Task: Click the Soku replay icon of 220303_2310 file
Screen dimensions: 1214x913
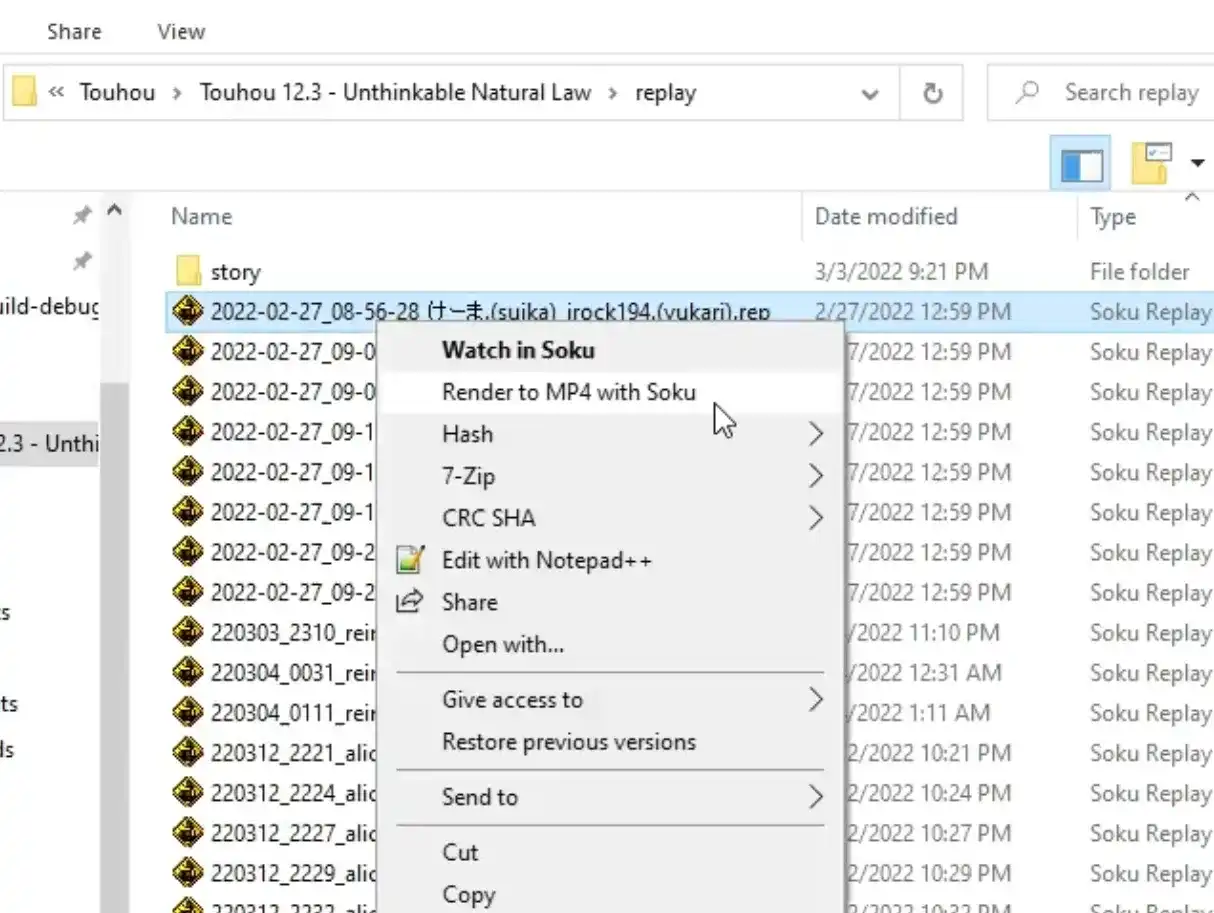Action: click(188, 632)
